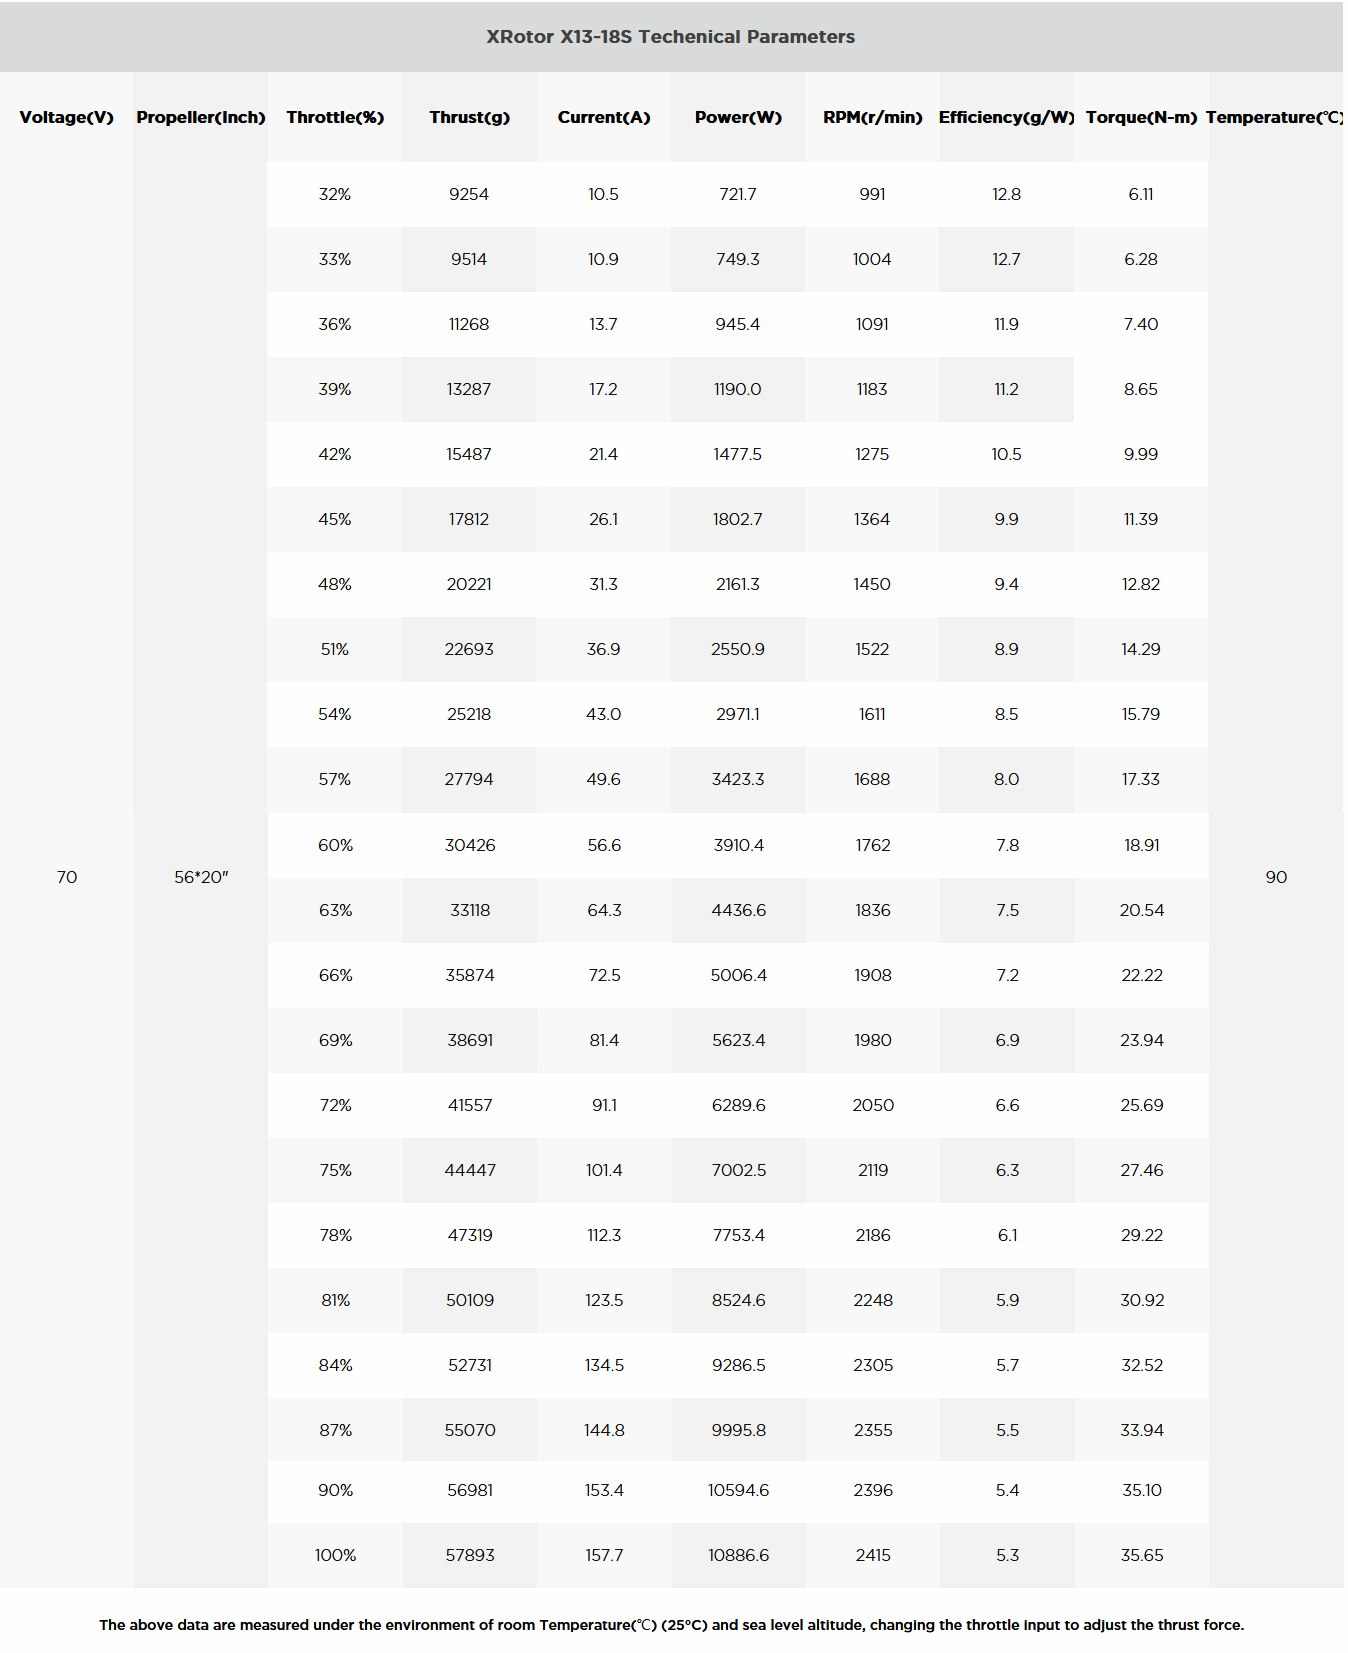Screen dimensions: 1348x1653
Task: Click the Throttle(%) column header
Action: (x=335, y=117)
